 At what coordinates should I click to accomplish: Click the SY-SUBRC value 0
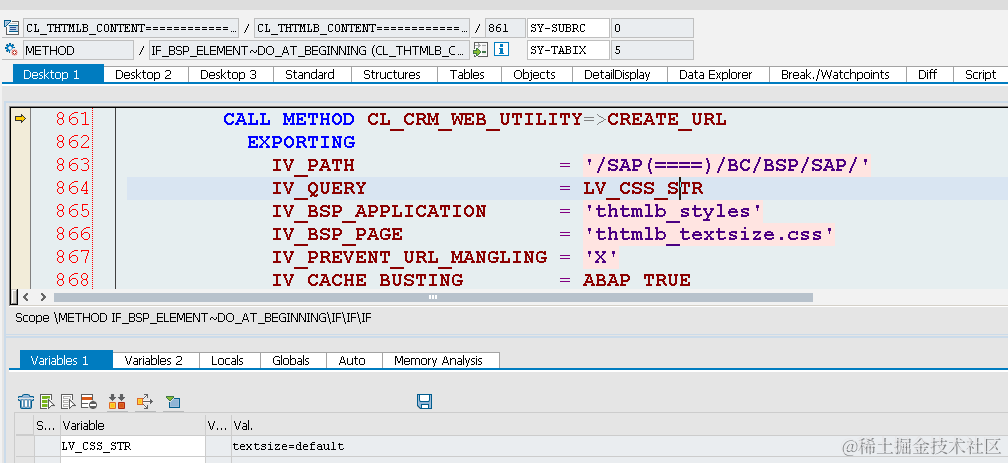(x=652, y=28)
